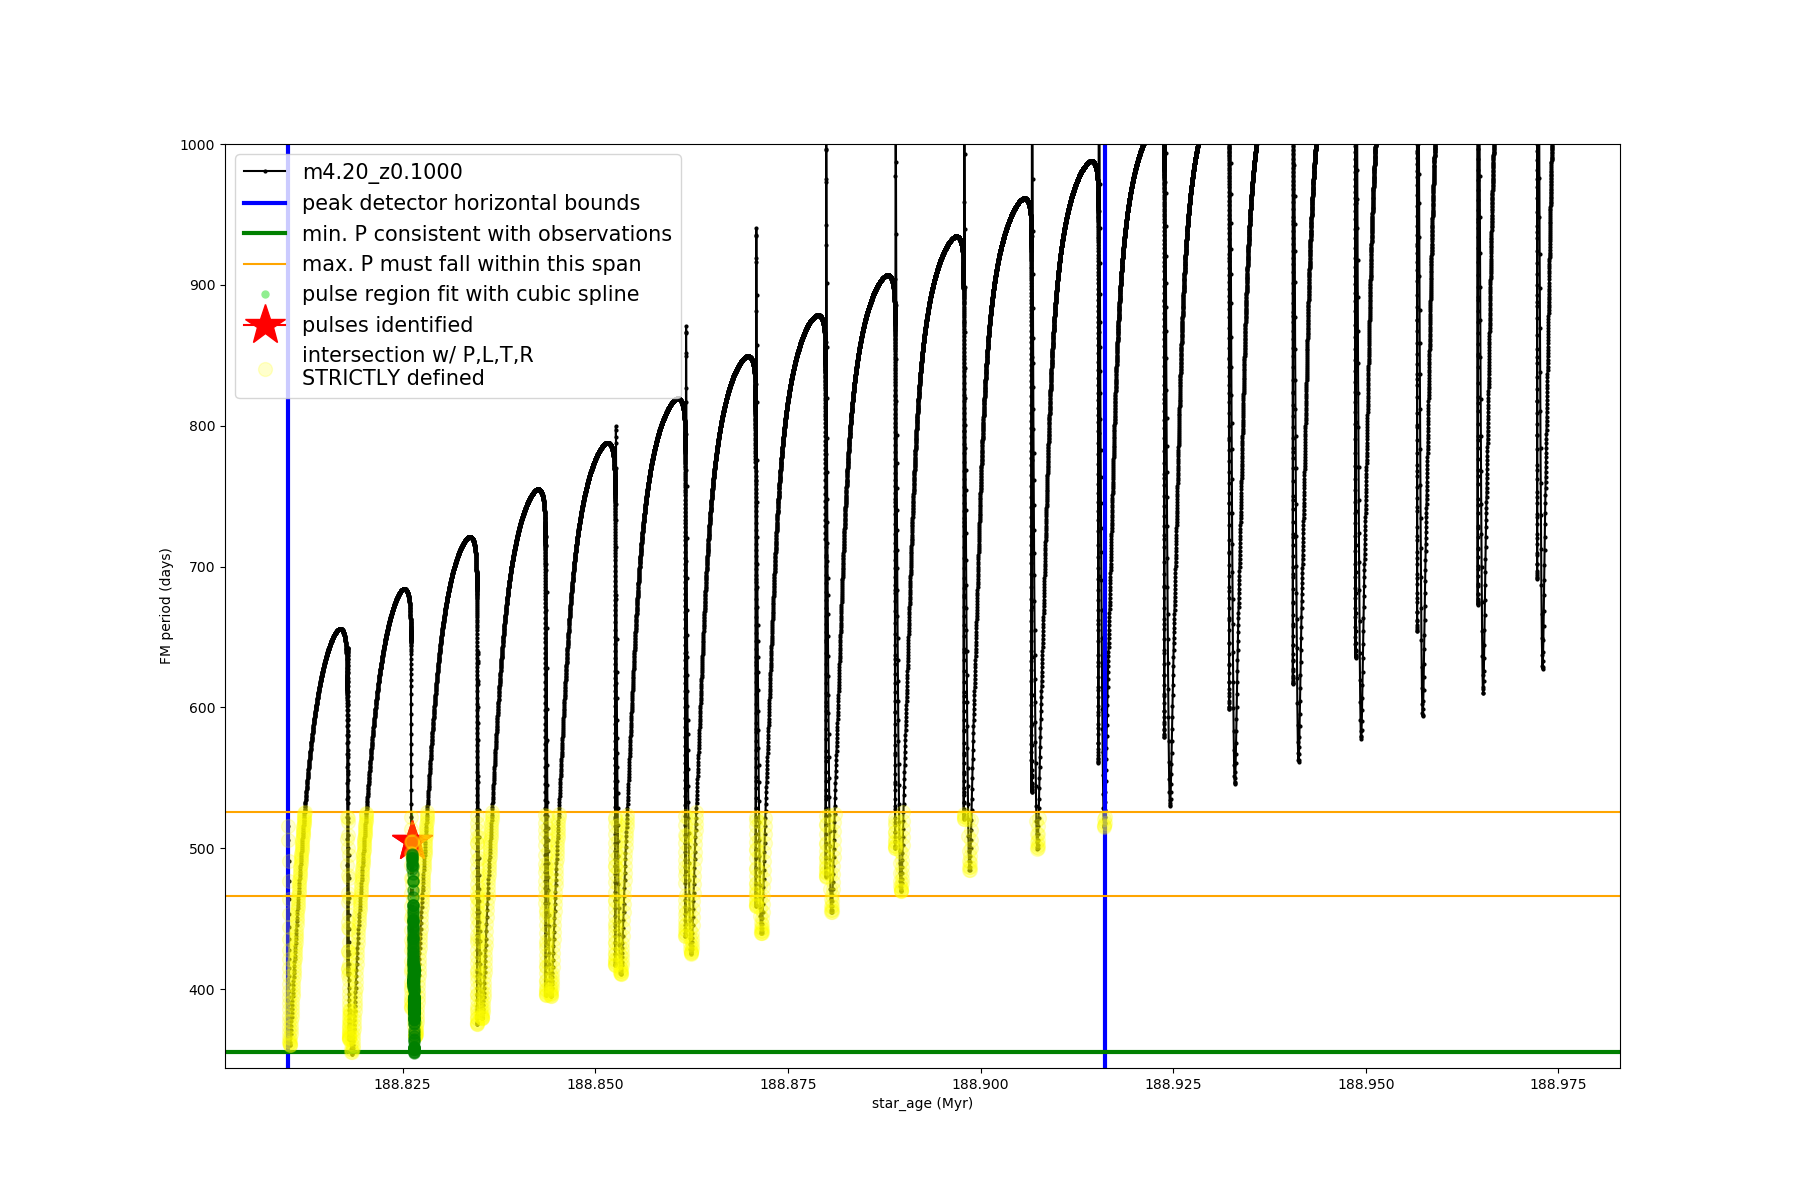Click the red star icon in the legend

265,325
